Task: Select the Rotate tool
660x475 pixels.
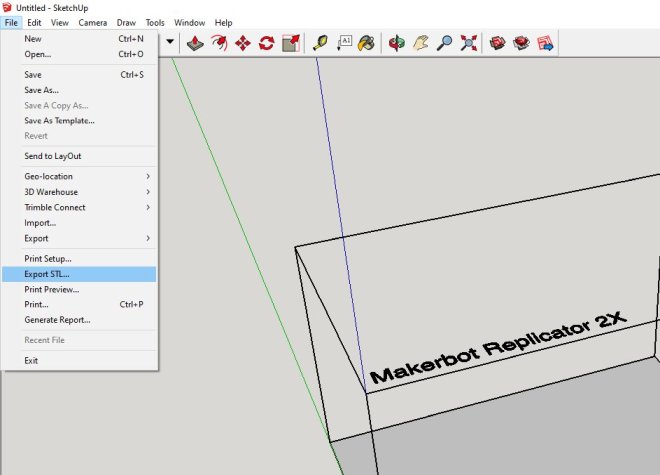Action: tap(266, 43)
